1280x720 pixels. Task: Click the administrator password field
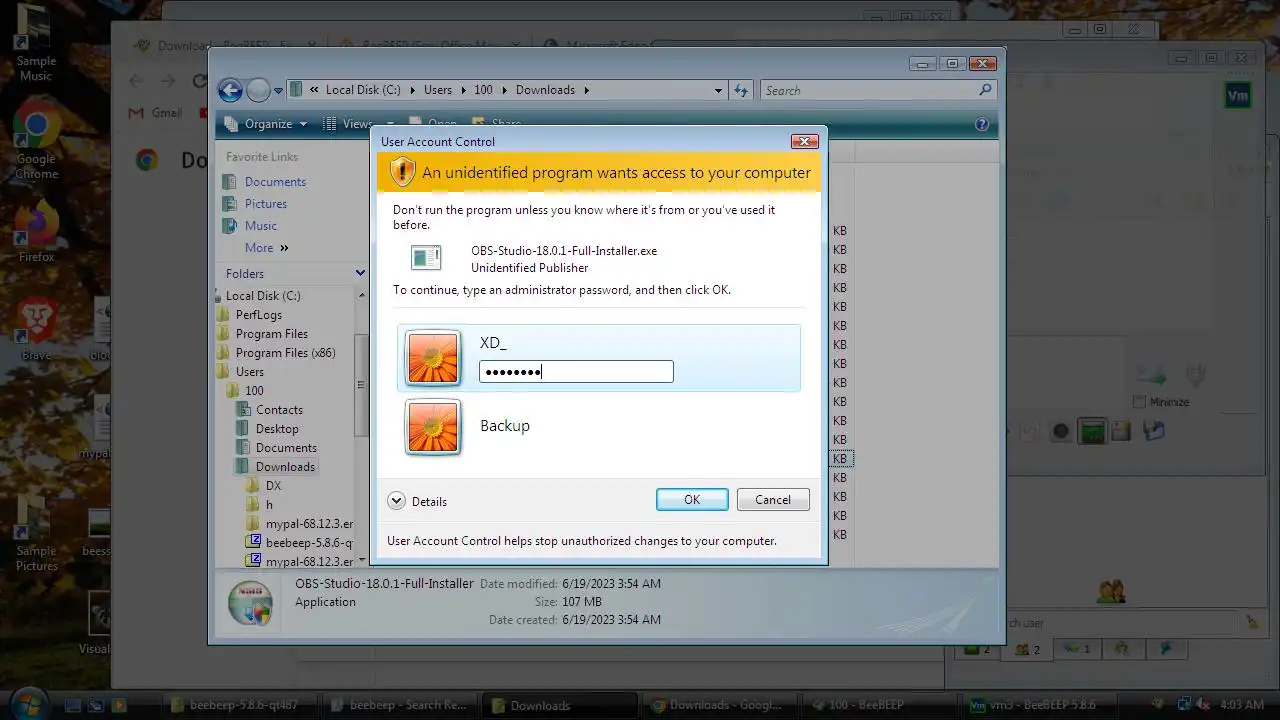click(576, 372)
